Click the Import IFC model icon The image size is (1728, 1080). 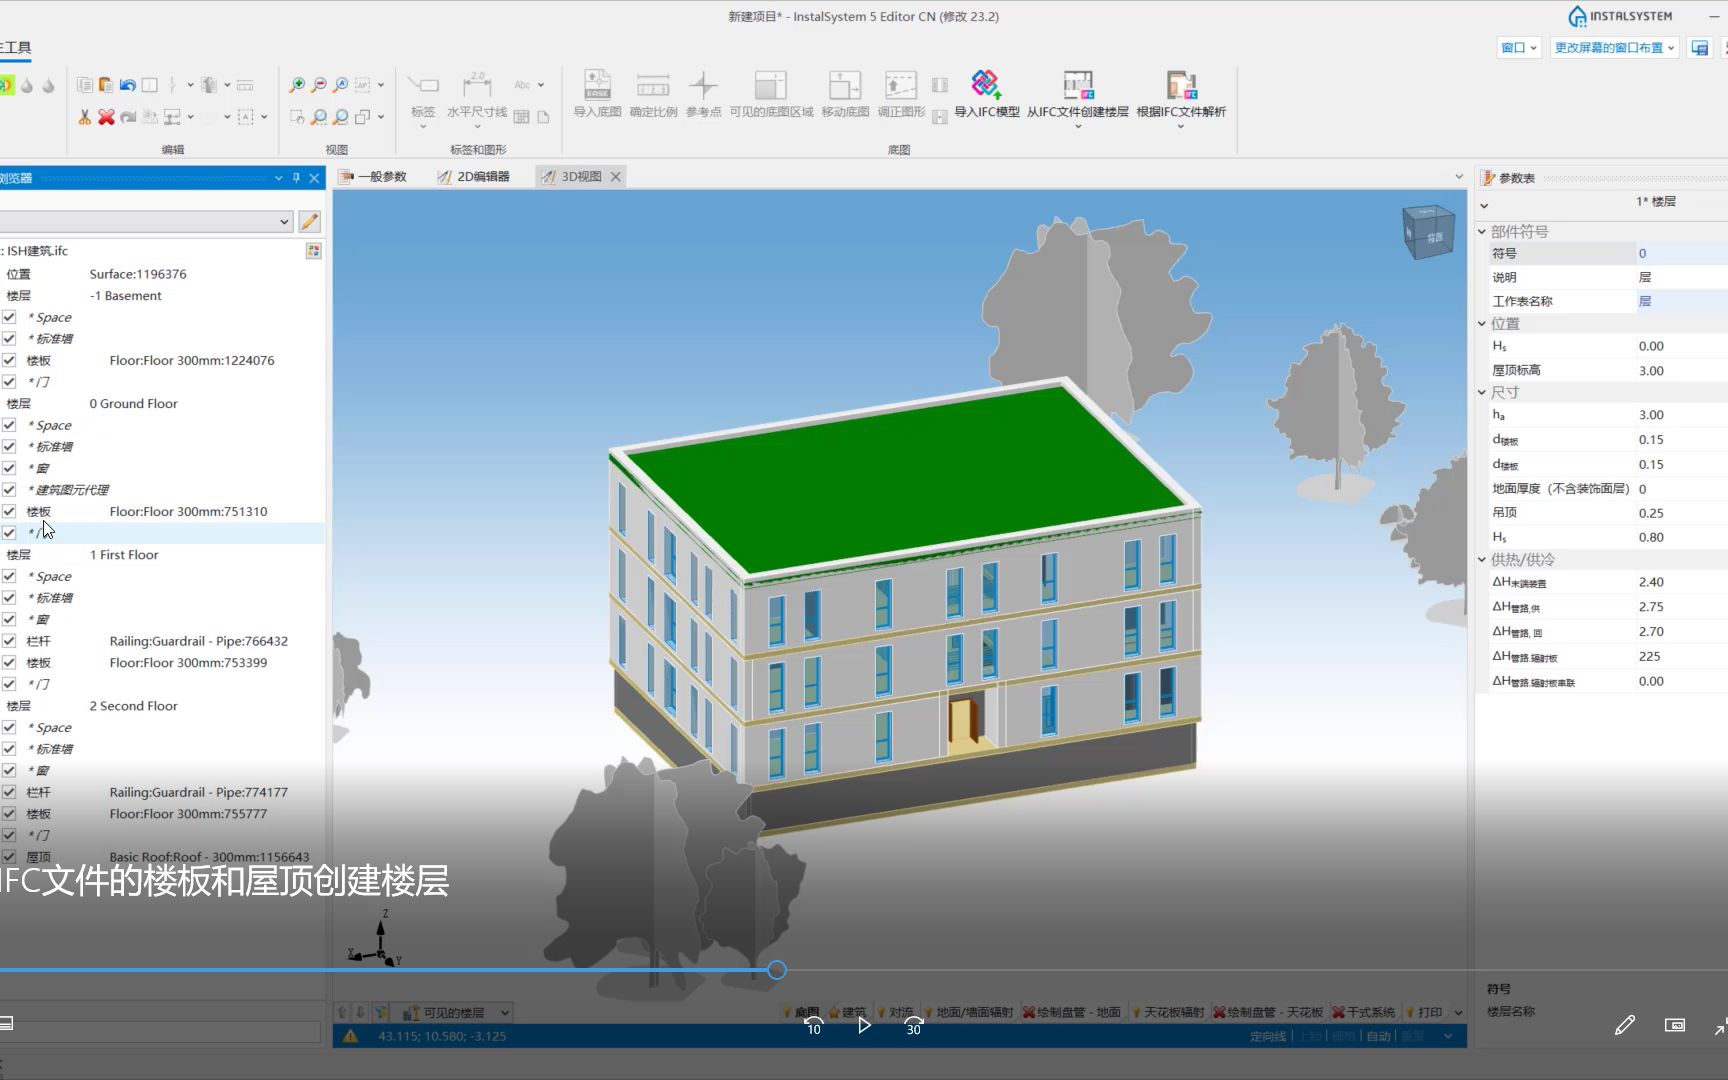coord(986,85)
